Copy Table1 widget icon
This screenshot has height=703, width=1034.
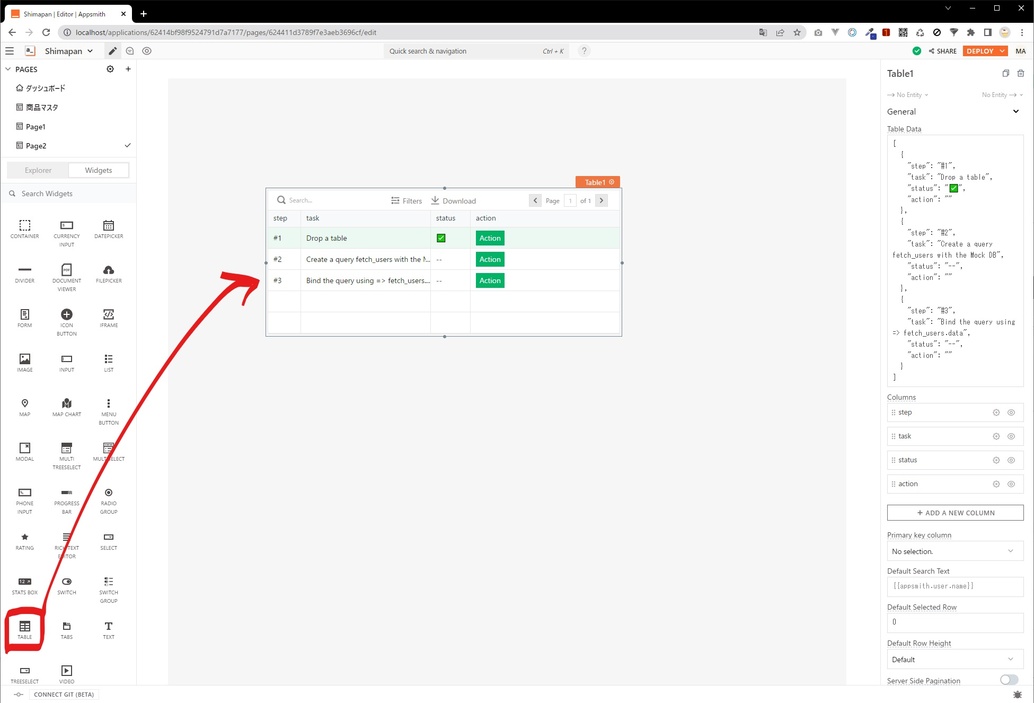click(1005, 73)
